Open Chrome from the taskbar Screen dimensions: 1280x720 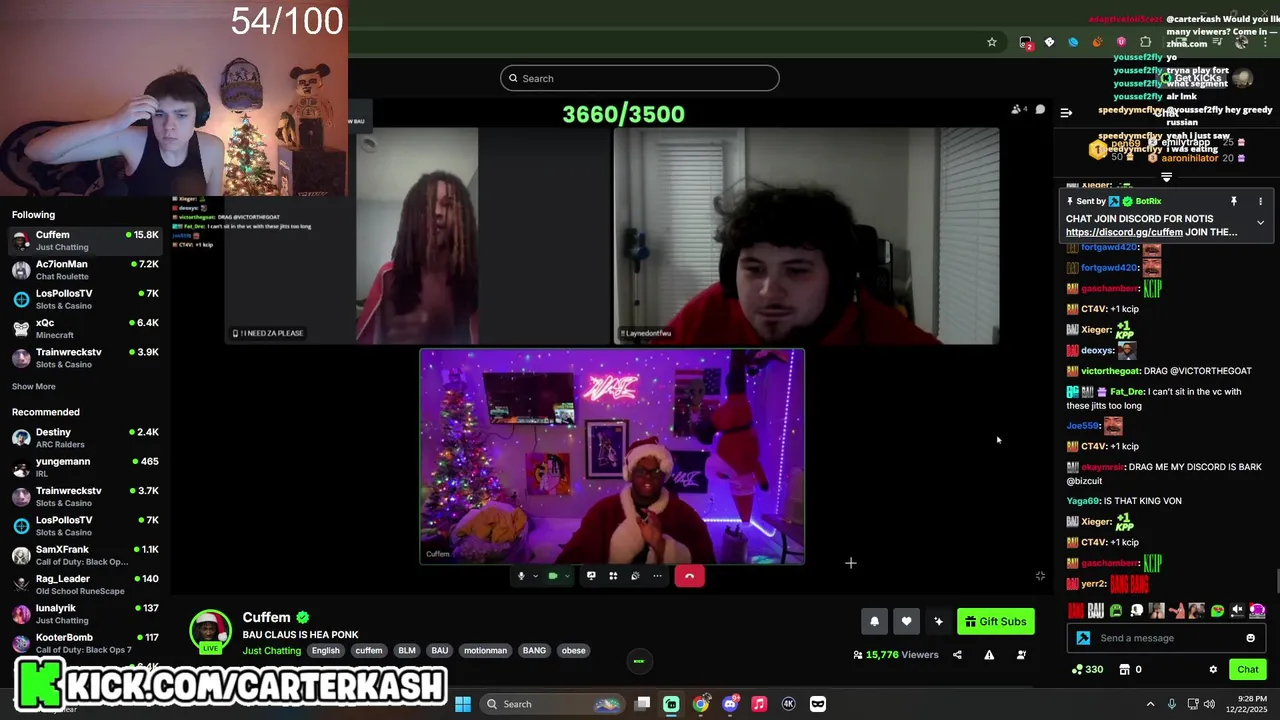point(701,704)
